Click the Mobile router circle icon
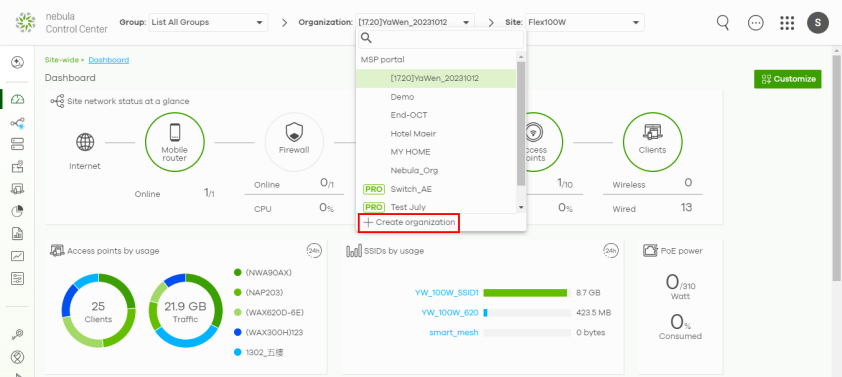The height and width of the screenshot is (377, 842). point(175,142)
